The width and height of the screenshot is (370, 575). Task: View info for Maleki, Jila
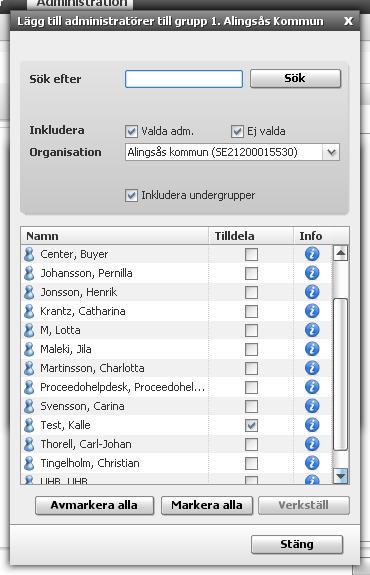312,349
